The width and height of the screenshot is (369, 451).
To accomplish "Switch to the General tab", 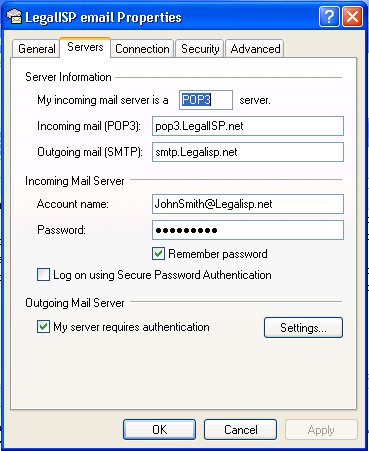I will coord(37,49).
